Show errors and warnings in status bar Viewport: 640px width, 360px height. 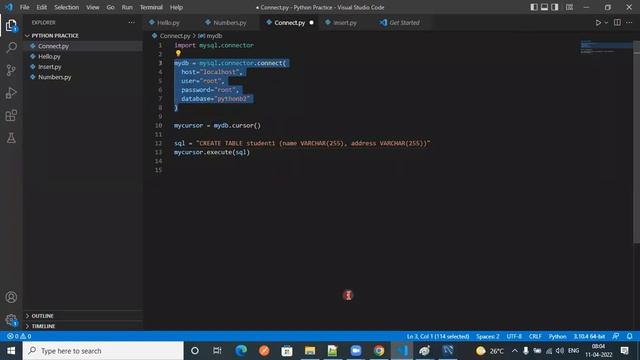19,336
